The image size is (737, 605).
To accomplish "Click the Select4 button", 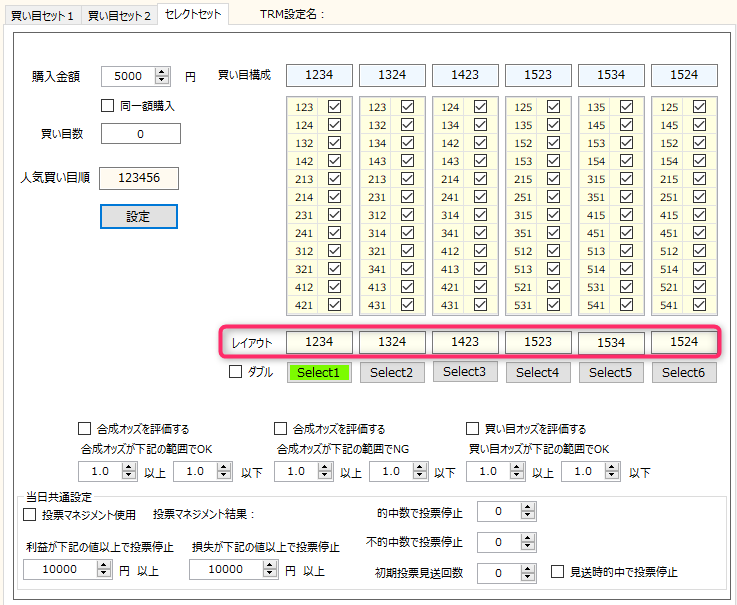I will (x=538, y=372).
